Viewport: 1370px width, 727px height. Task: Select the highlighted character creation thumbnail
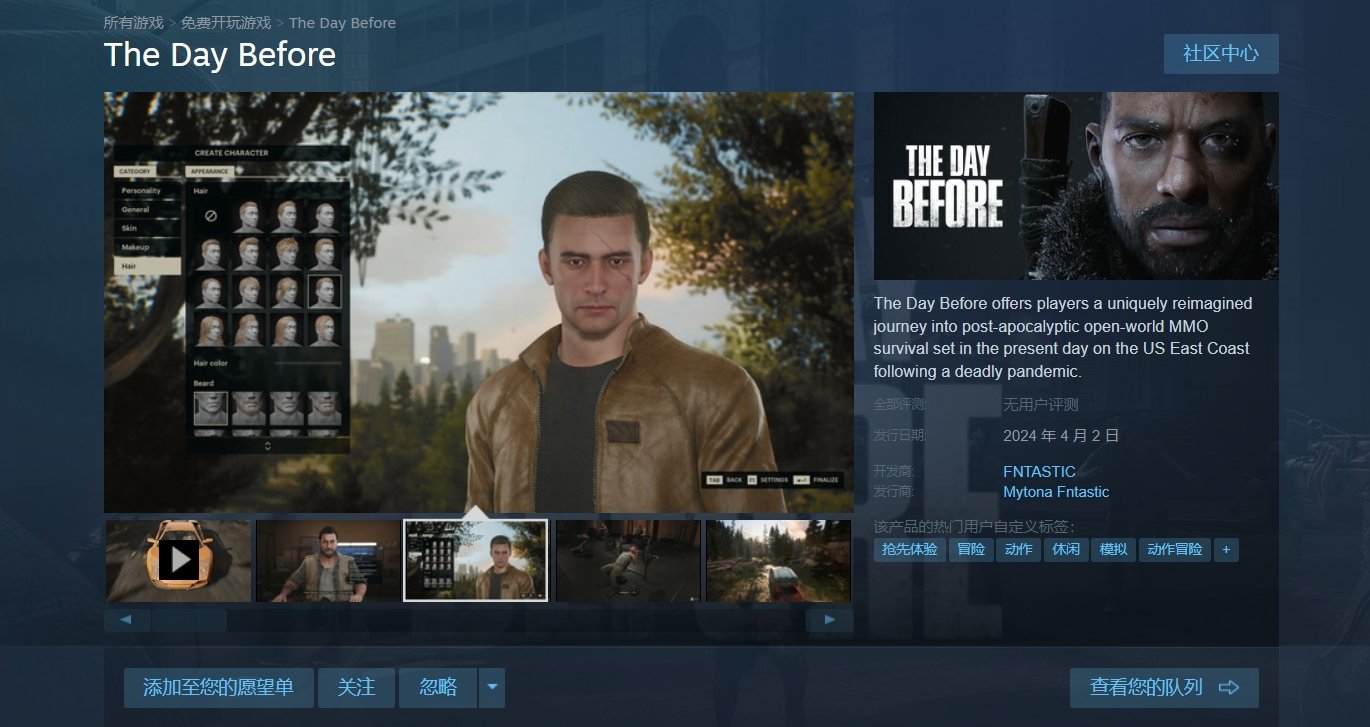pos(476,561)
